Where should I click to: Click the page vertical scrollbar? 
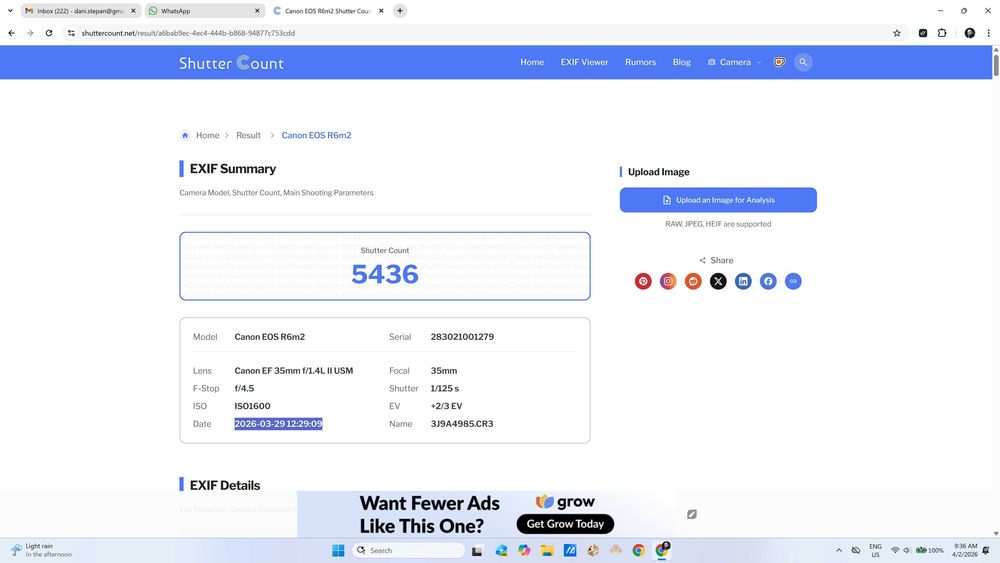[996, 64]
